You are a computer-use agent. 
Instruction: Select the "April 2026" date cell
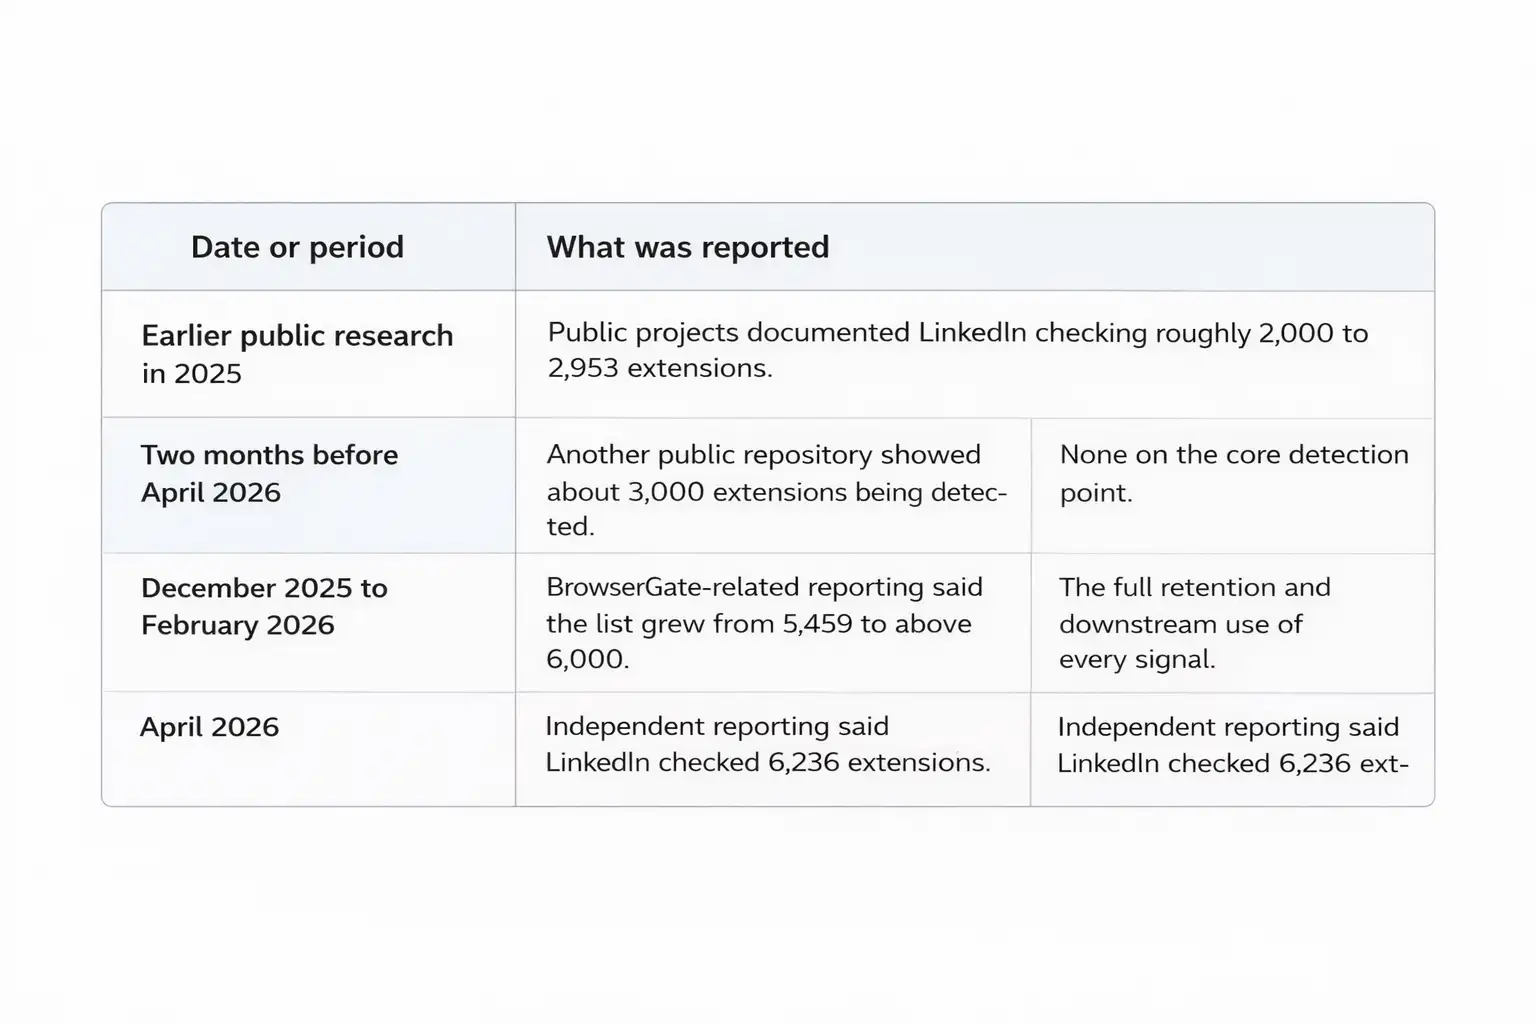[x=209, y=727]
